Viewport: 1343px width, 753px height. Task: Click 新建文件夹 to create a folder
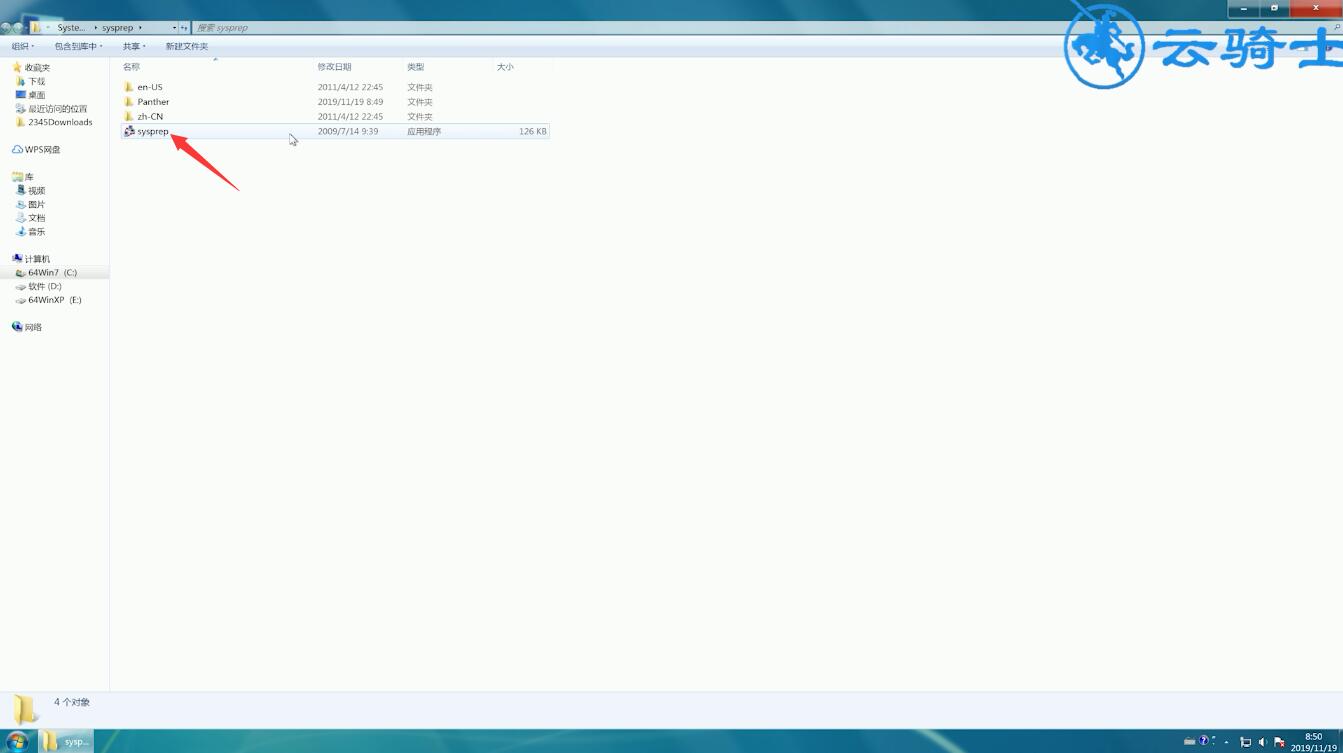pyautogui.click(x=187, y=46)
